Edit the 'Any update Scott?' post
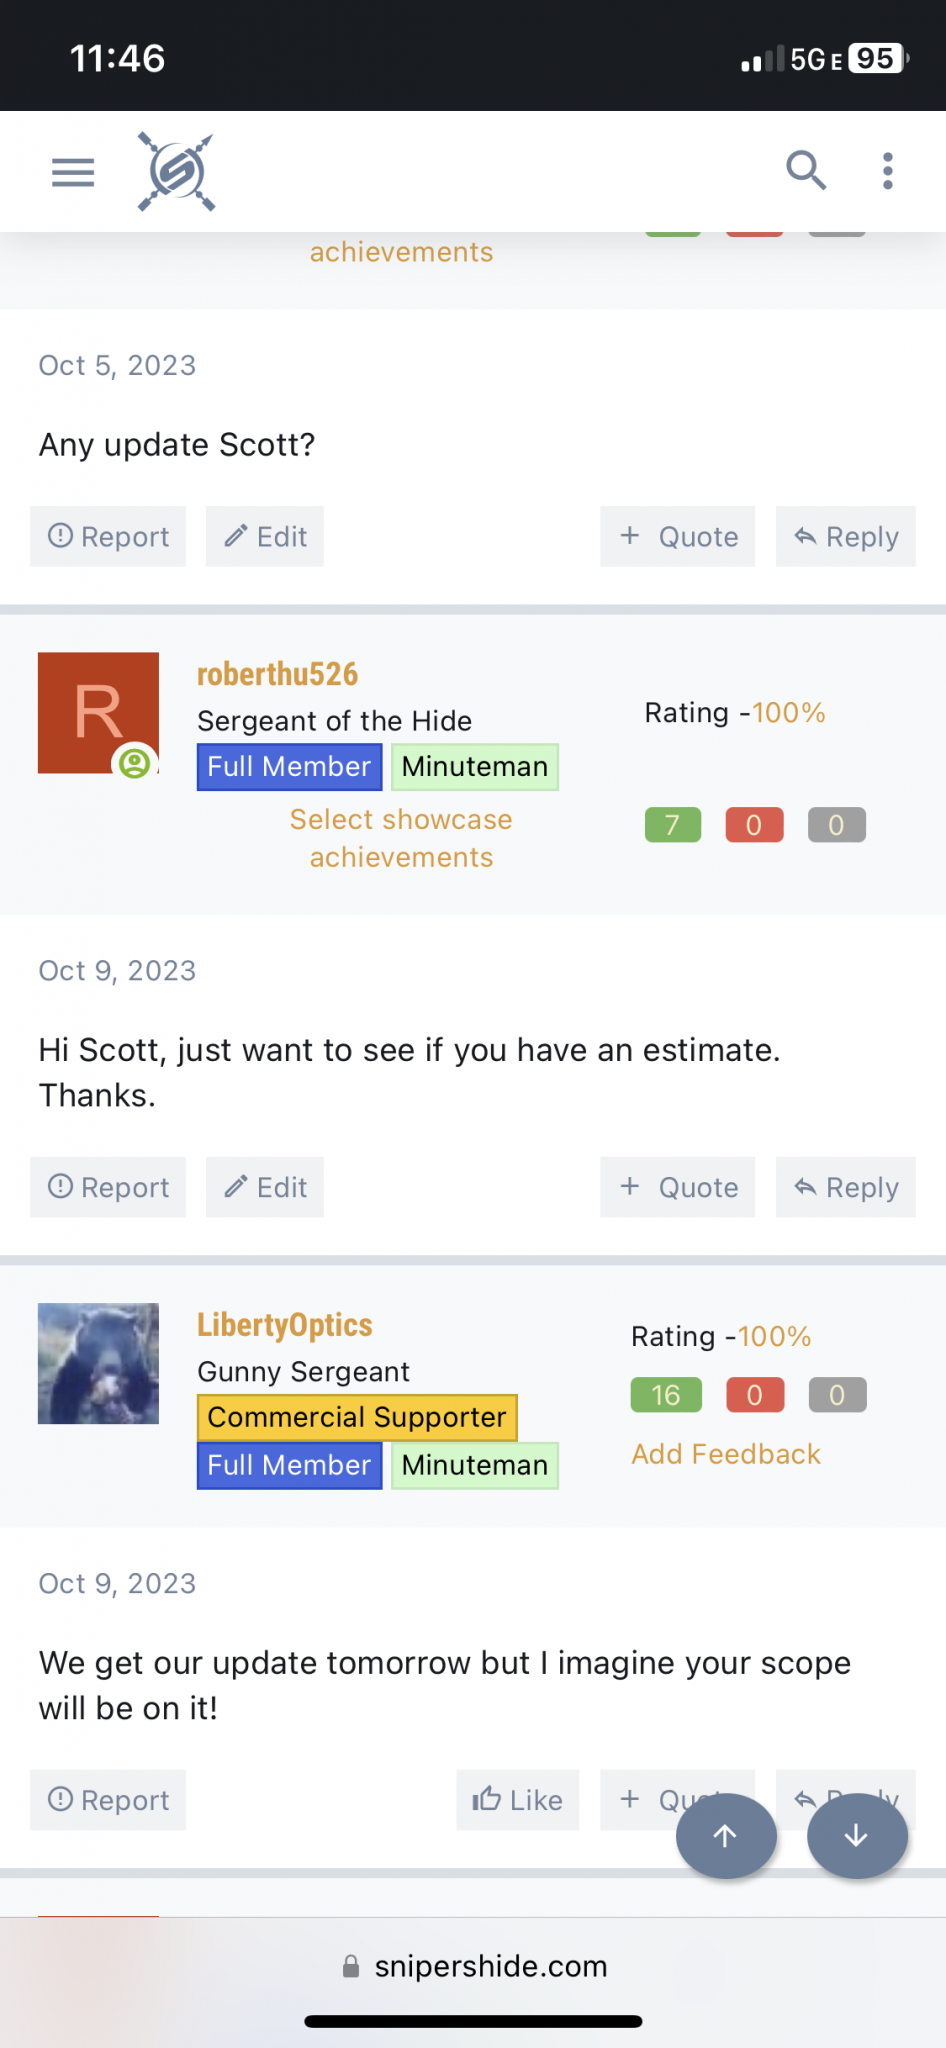The height and width of the screenshot is (2048, 946). pyautogui.click(x=265, y=537)
